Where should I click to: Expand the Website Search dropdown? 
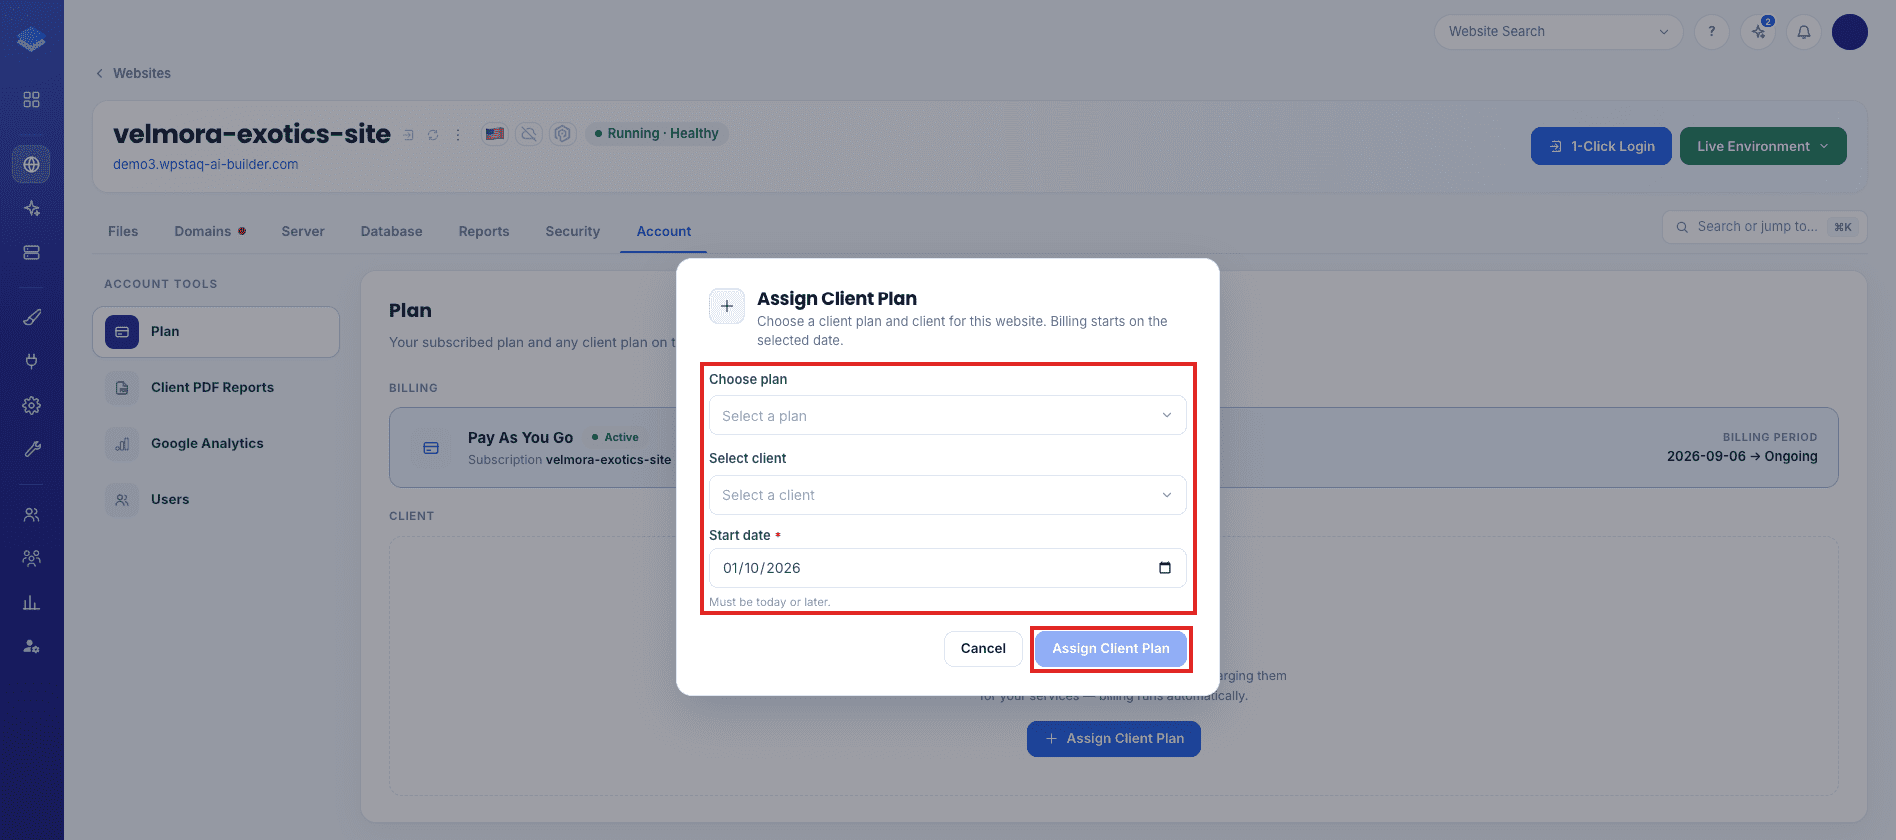pyautogui.click(x=1559, y=32)
